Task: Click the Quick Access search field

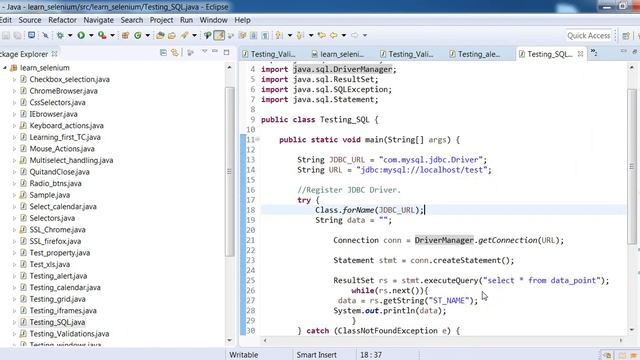Action: coord(588,36)
